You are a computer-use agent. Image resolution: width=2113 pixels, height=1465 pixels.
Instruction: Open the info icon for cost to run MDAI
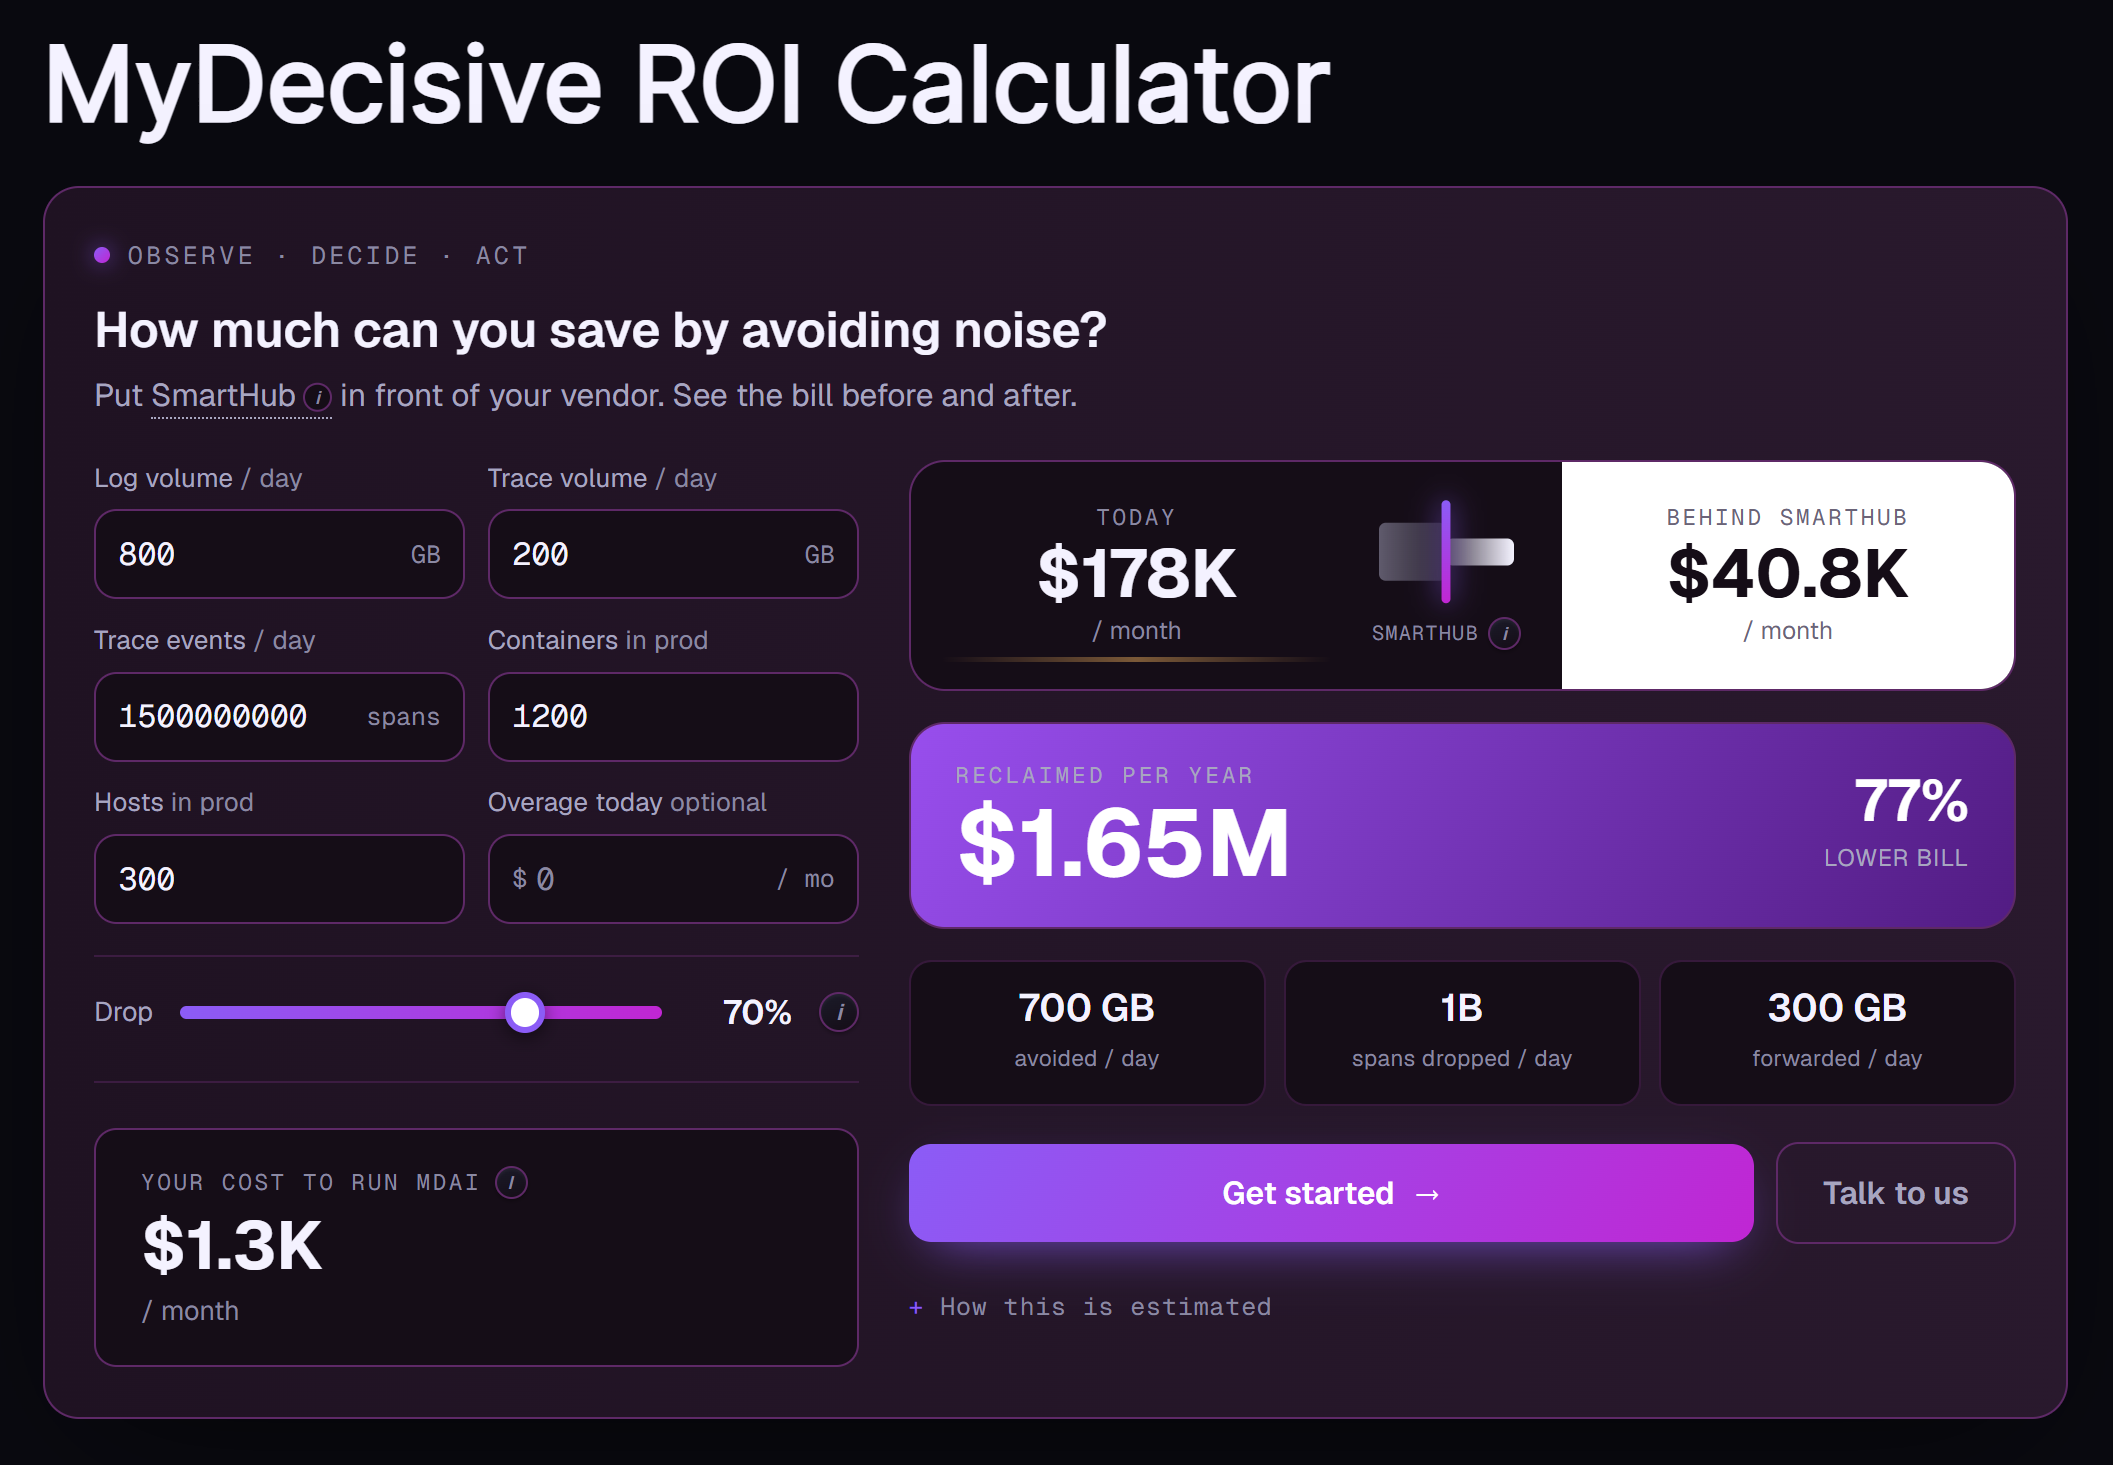click(x=511, y=1182)
